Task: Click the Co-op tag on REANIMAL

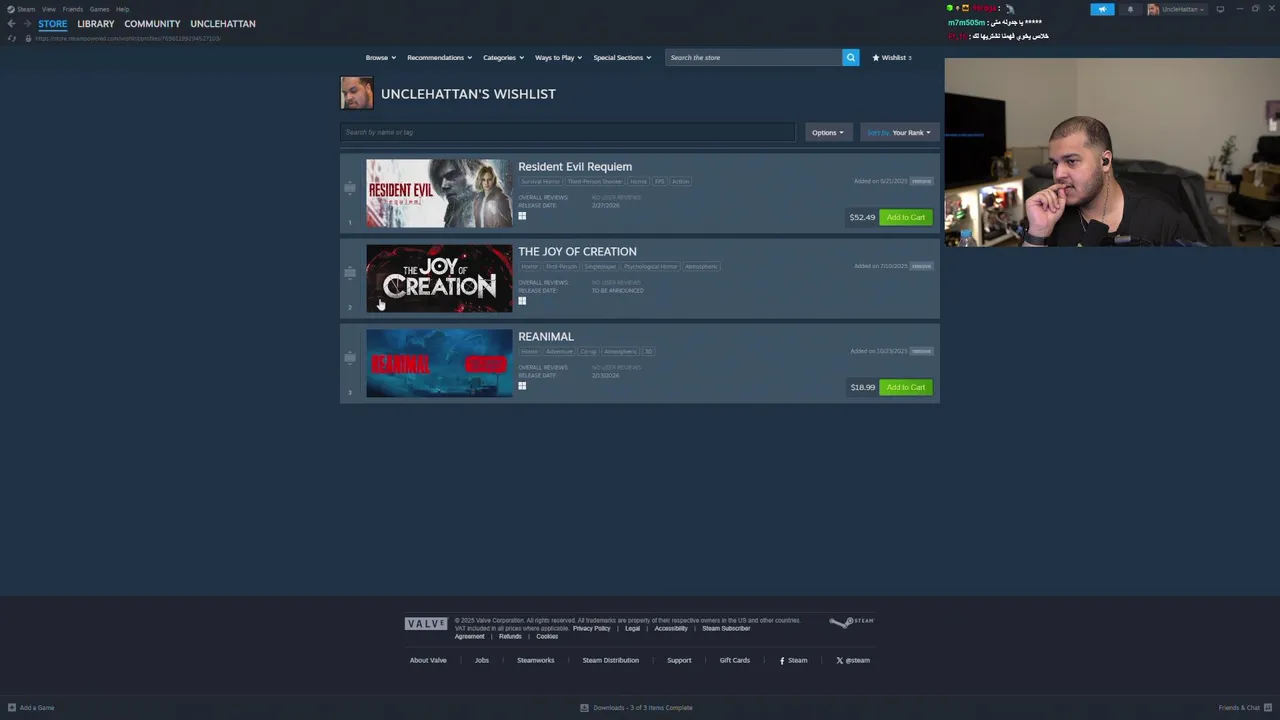Action: pos(588,352)
